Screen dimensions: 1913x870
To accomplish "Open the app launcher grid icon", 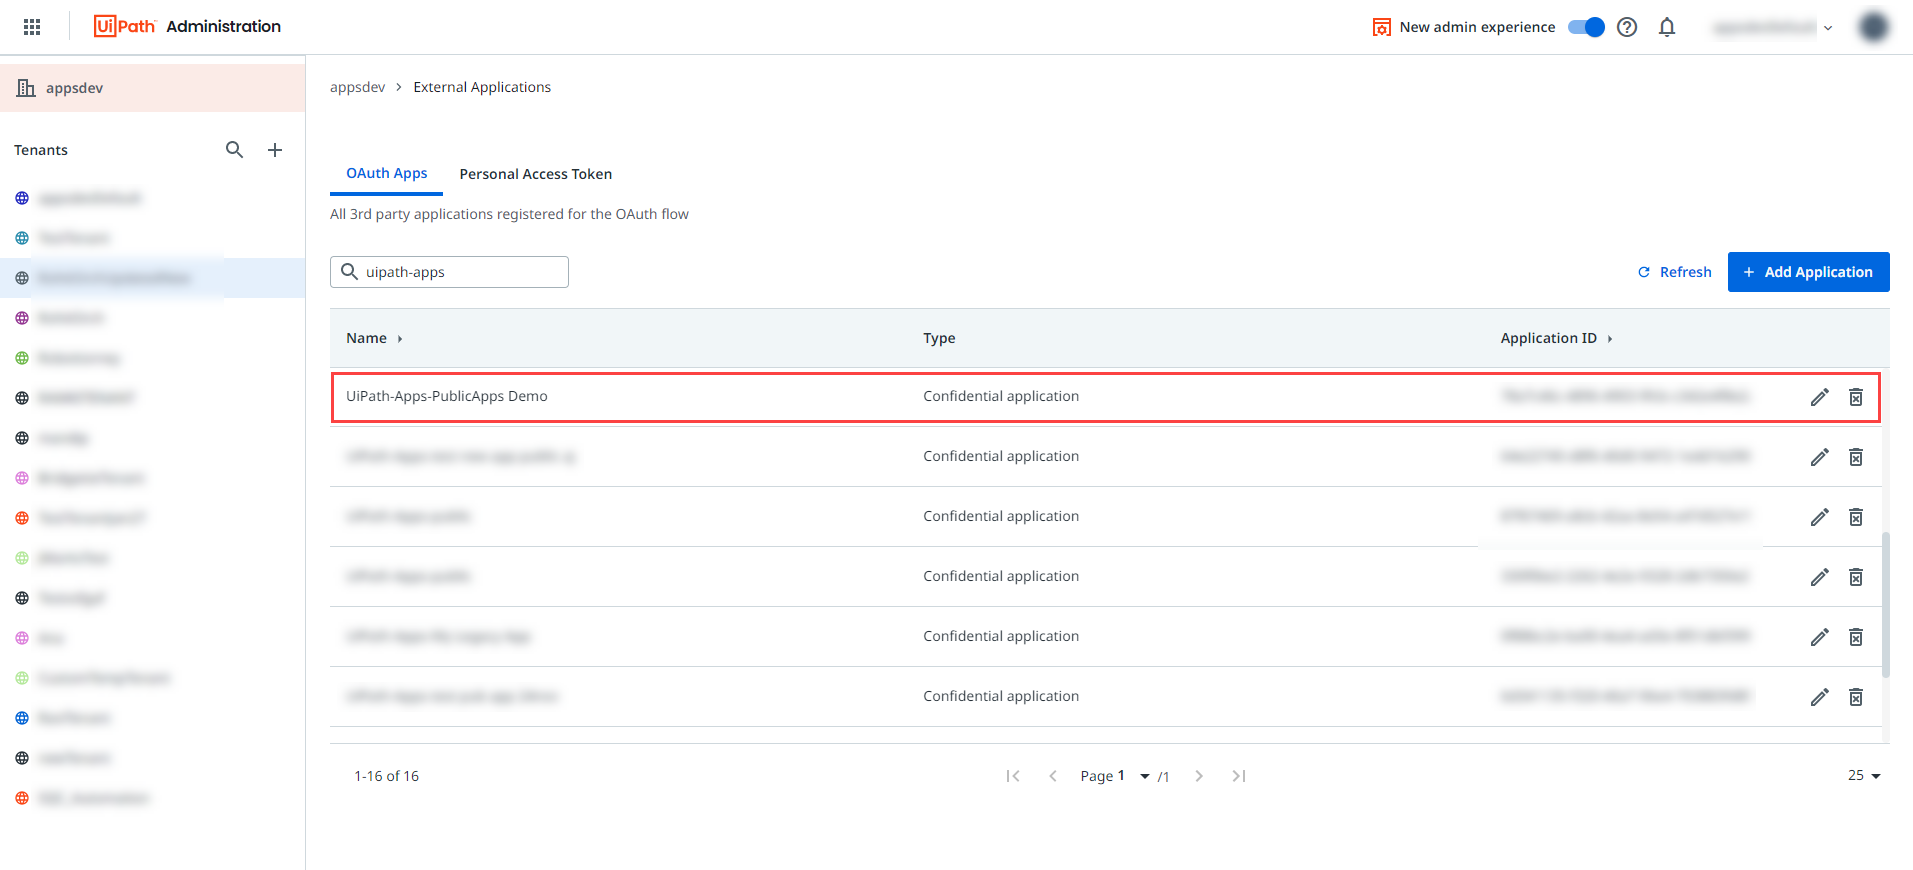I will pyautogui.click(x=32, y=27).
